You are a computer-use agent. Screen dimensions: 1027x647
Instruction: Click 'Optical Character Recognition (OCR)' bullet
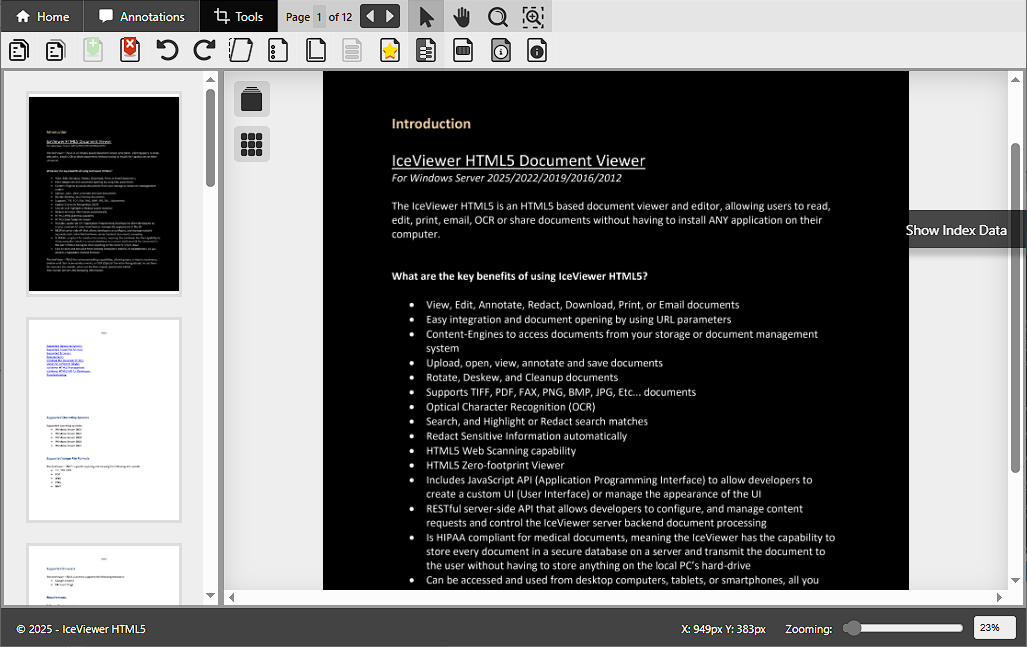click(510, 407)
